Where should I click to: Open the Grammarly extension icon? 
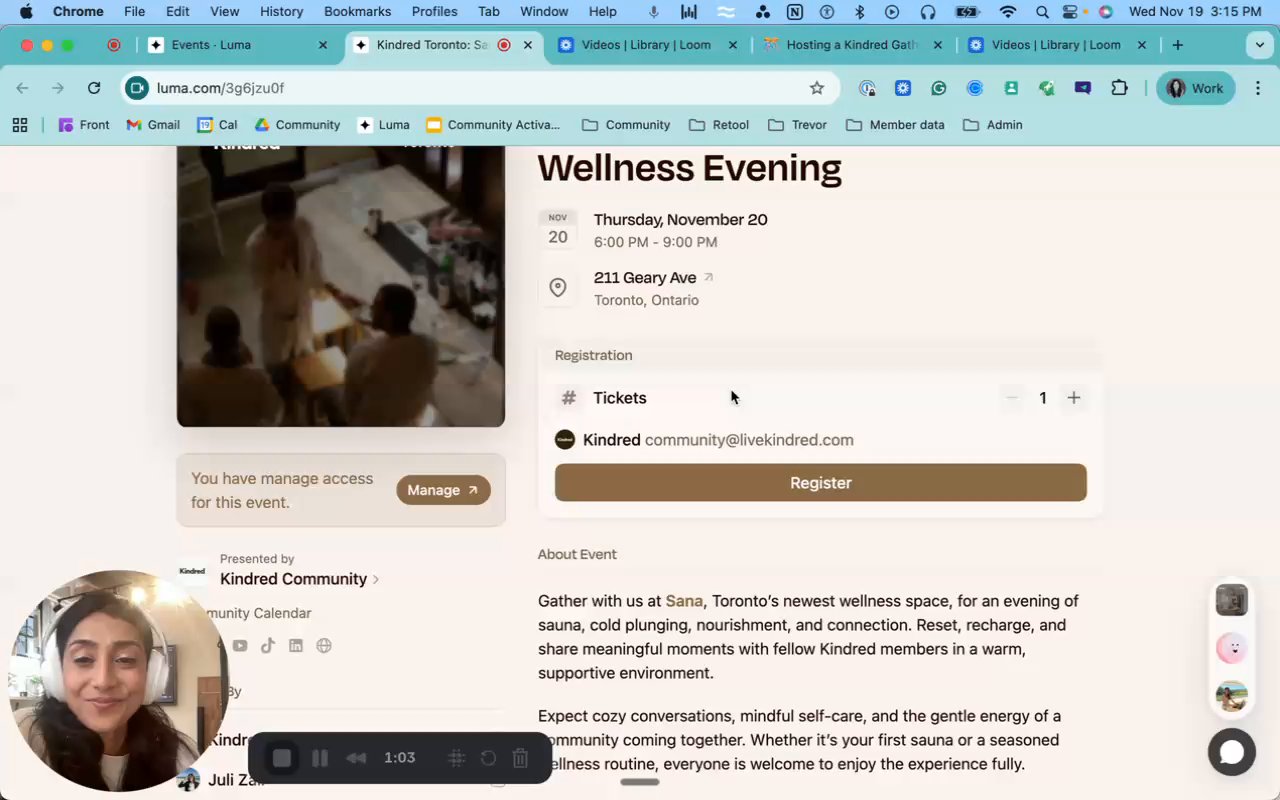pyautogui.click(x=938, y=88)
